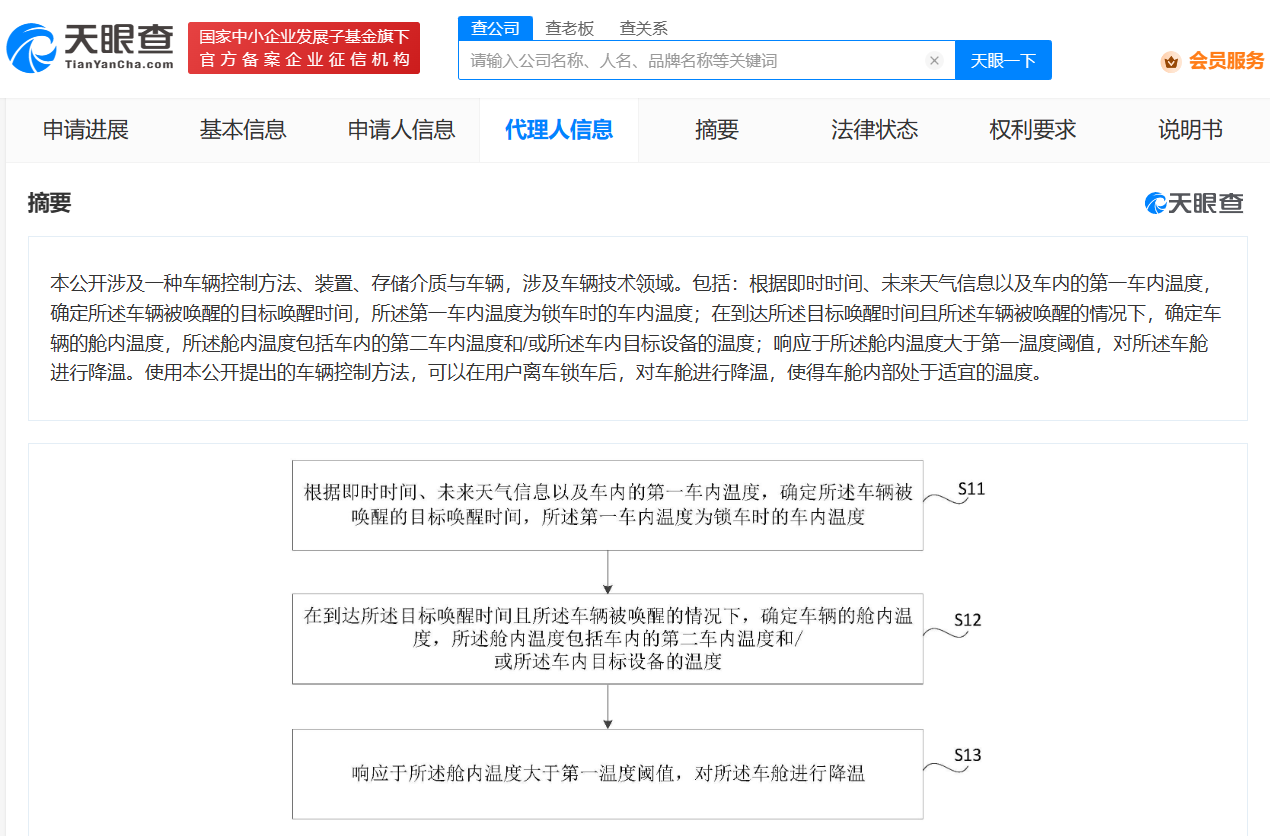Screen dimensions: 1270x836
Task: Click the 天眼查 watermark logo beside 摘要
Action: [1194, 203]
